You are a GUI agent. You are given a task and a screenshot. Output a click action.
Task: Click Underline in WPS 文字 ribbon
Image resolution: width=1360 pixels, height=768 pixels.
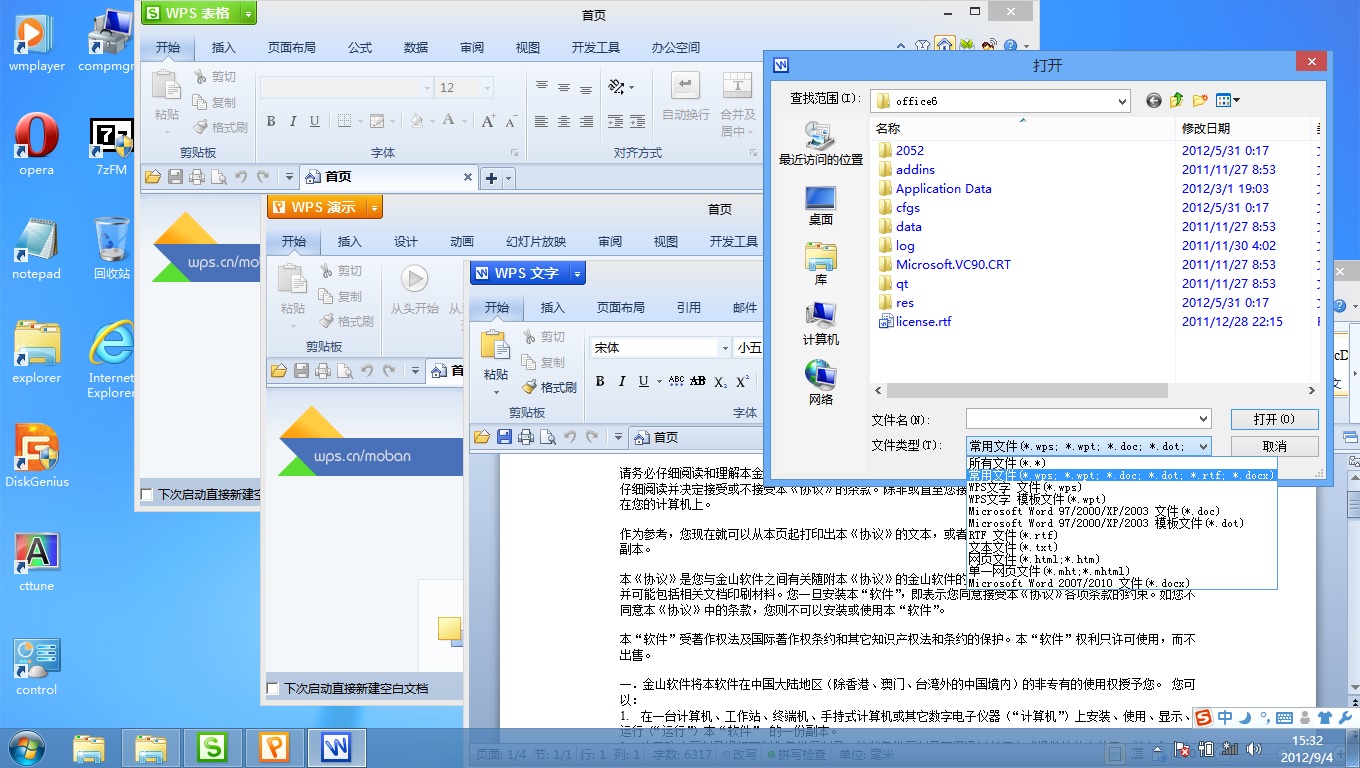point(643,381)
